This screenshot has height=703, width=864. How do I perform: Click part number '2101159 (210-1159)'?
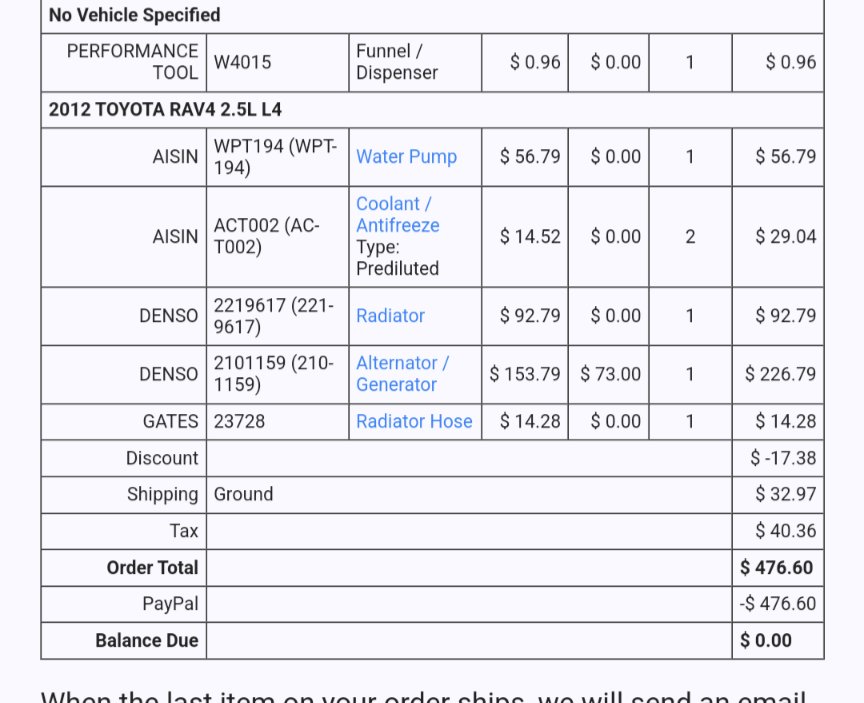(274, 374)
